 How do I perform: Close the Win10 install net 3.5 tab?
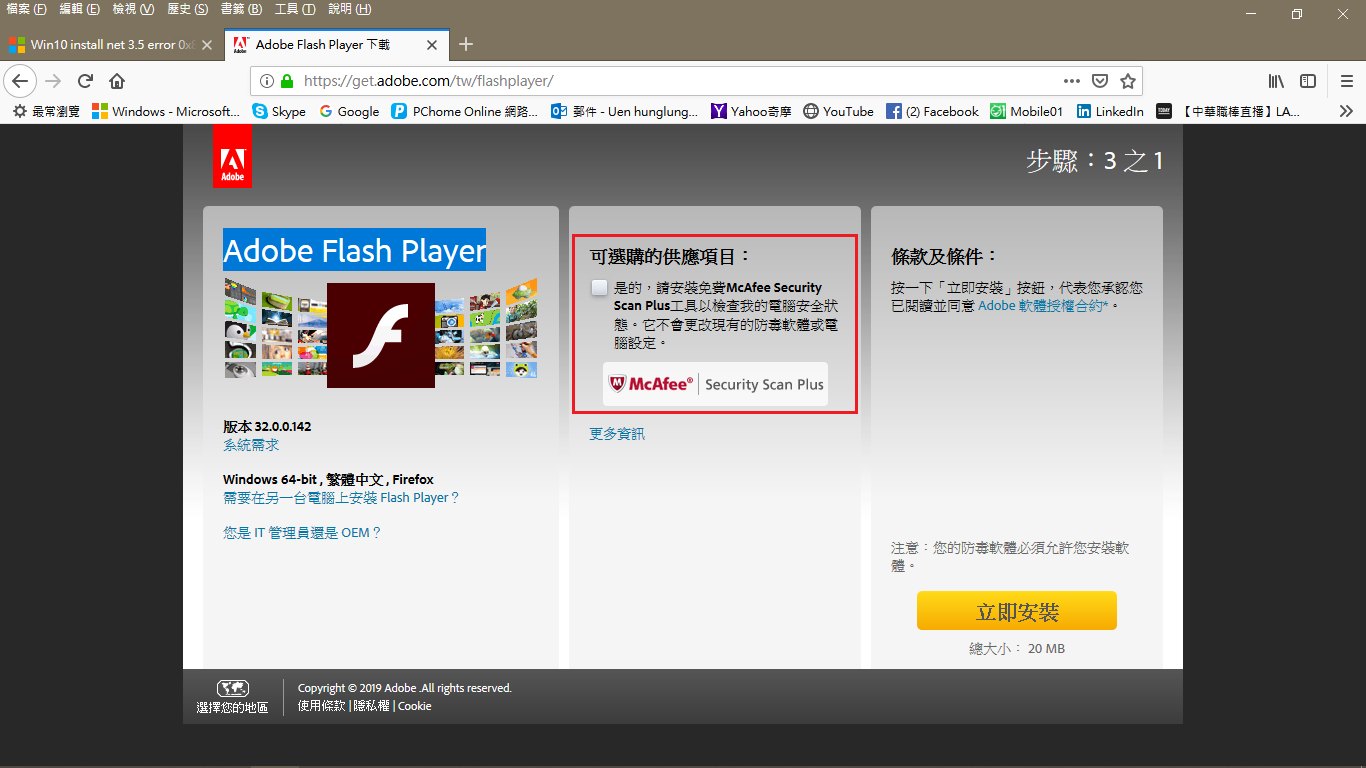click(x=207, y=45)
